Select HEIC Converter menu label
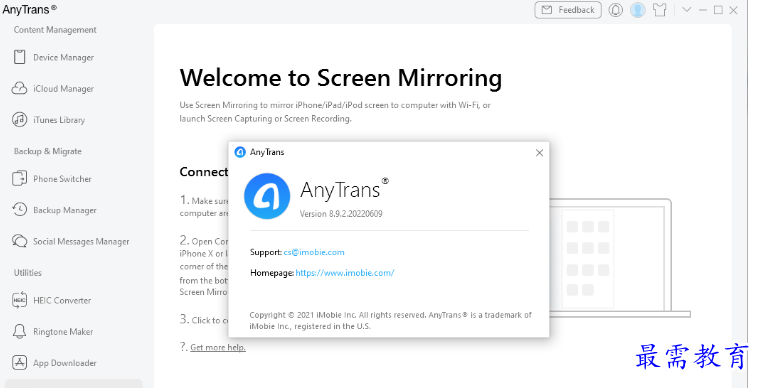757x388 pixels. point(62,300)
